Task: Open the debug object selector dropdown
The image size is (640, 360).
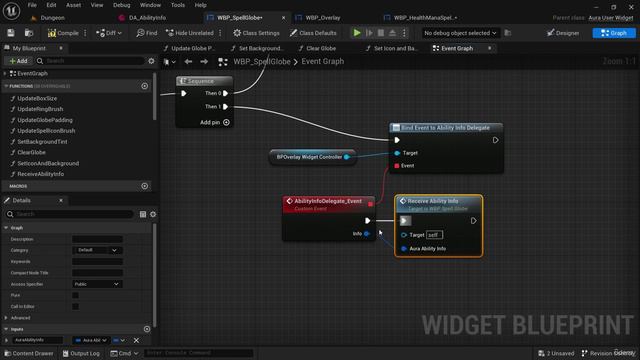Action: click(460, 33)
